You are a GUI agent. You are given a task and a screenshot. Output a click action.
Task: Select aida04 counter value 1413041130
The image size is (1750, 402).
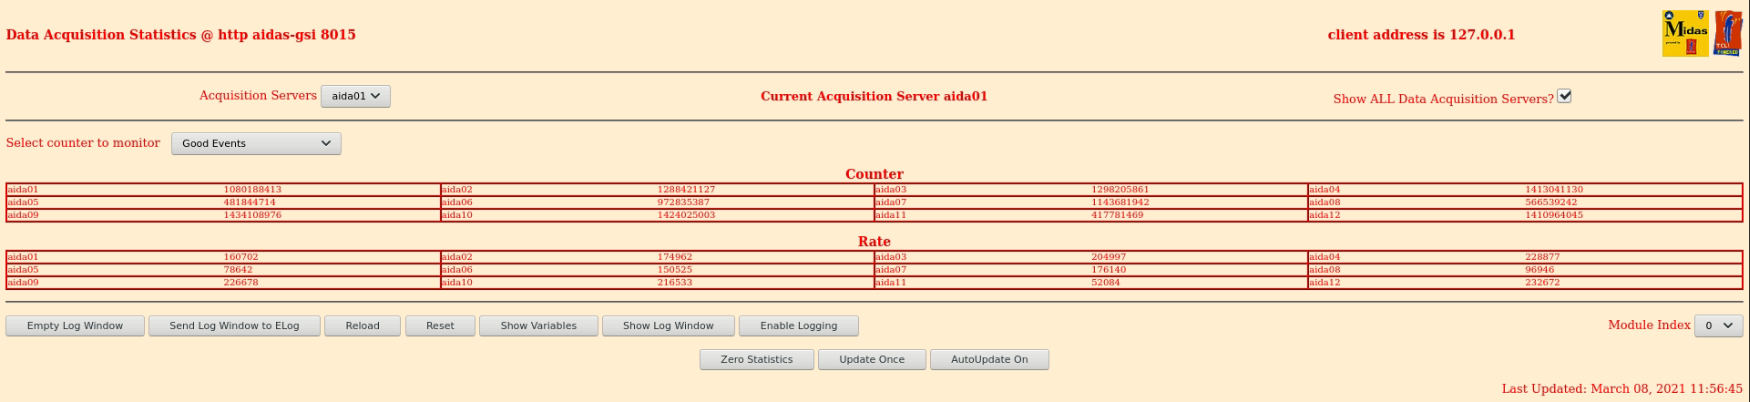click(x=1554, y=189)
